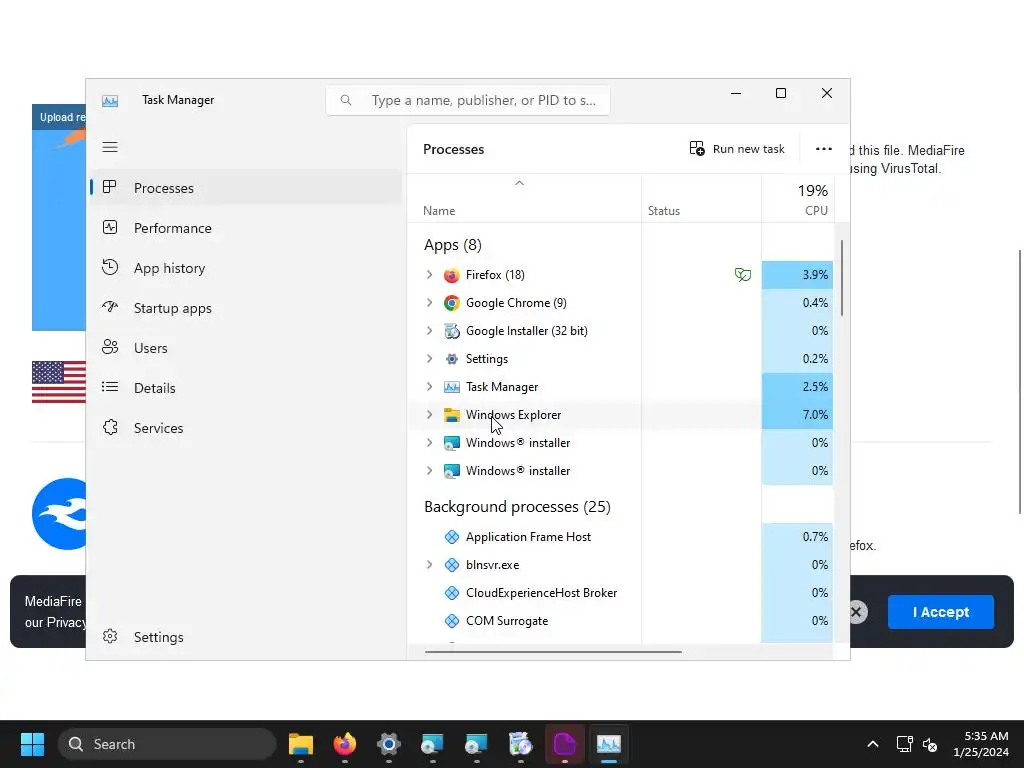The width and height of the screenshot is (1024, 768).
Task: Click the Task Manager icon in taskbar
Action: click(x=609, y=744)
